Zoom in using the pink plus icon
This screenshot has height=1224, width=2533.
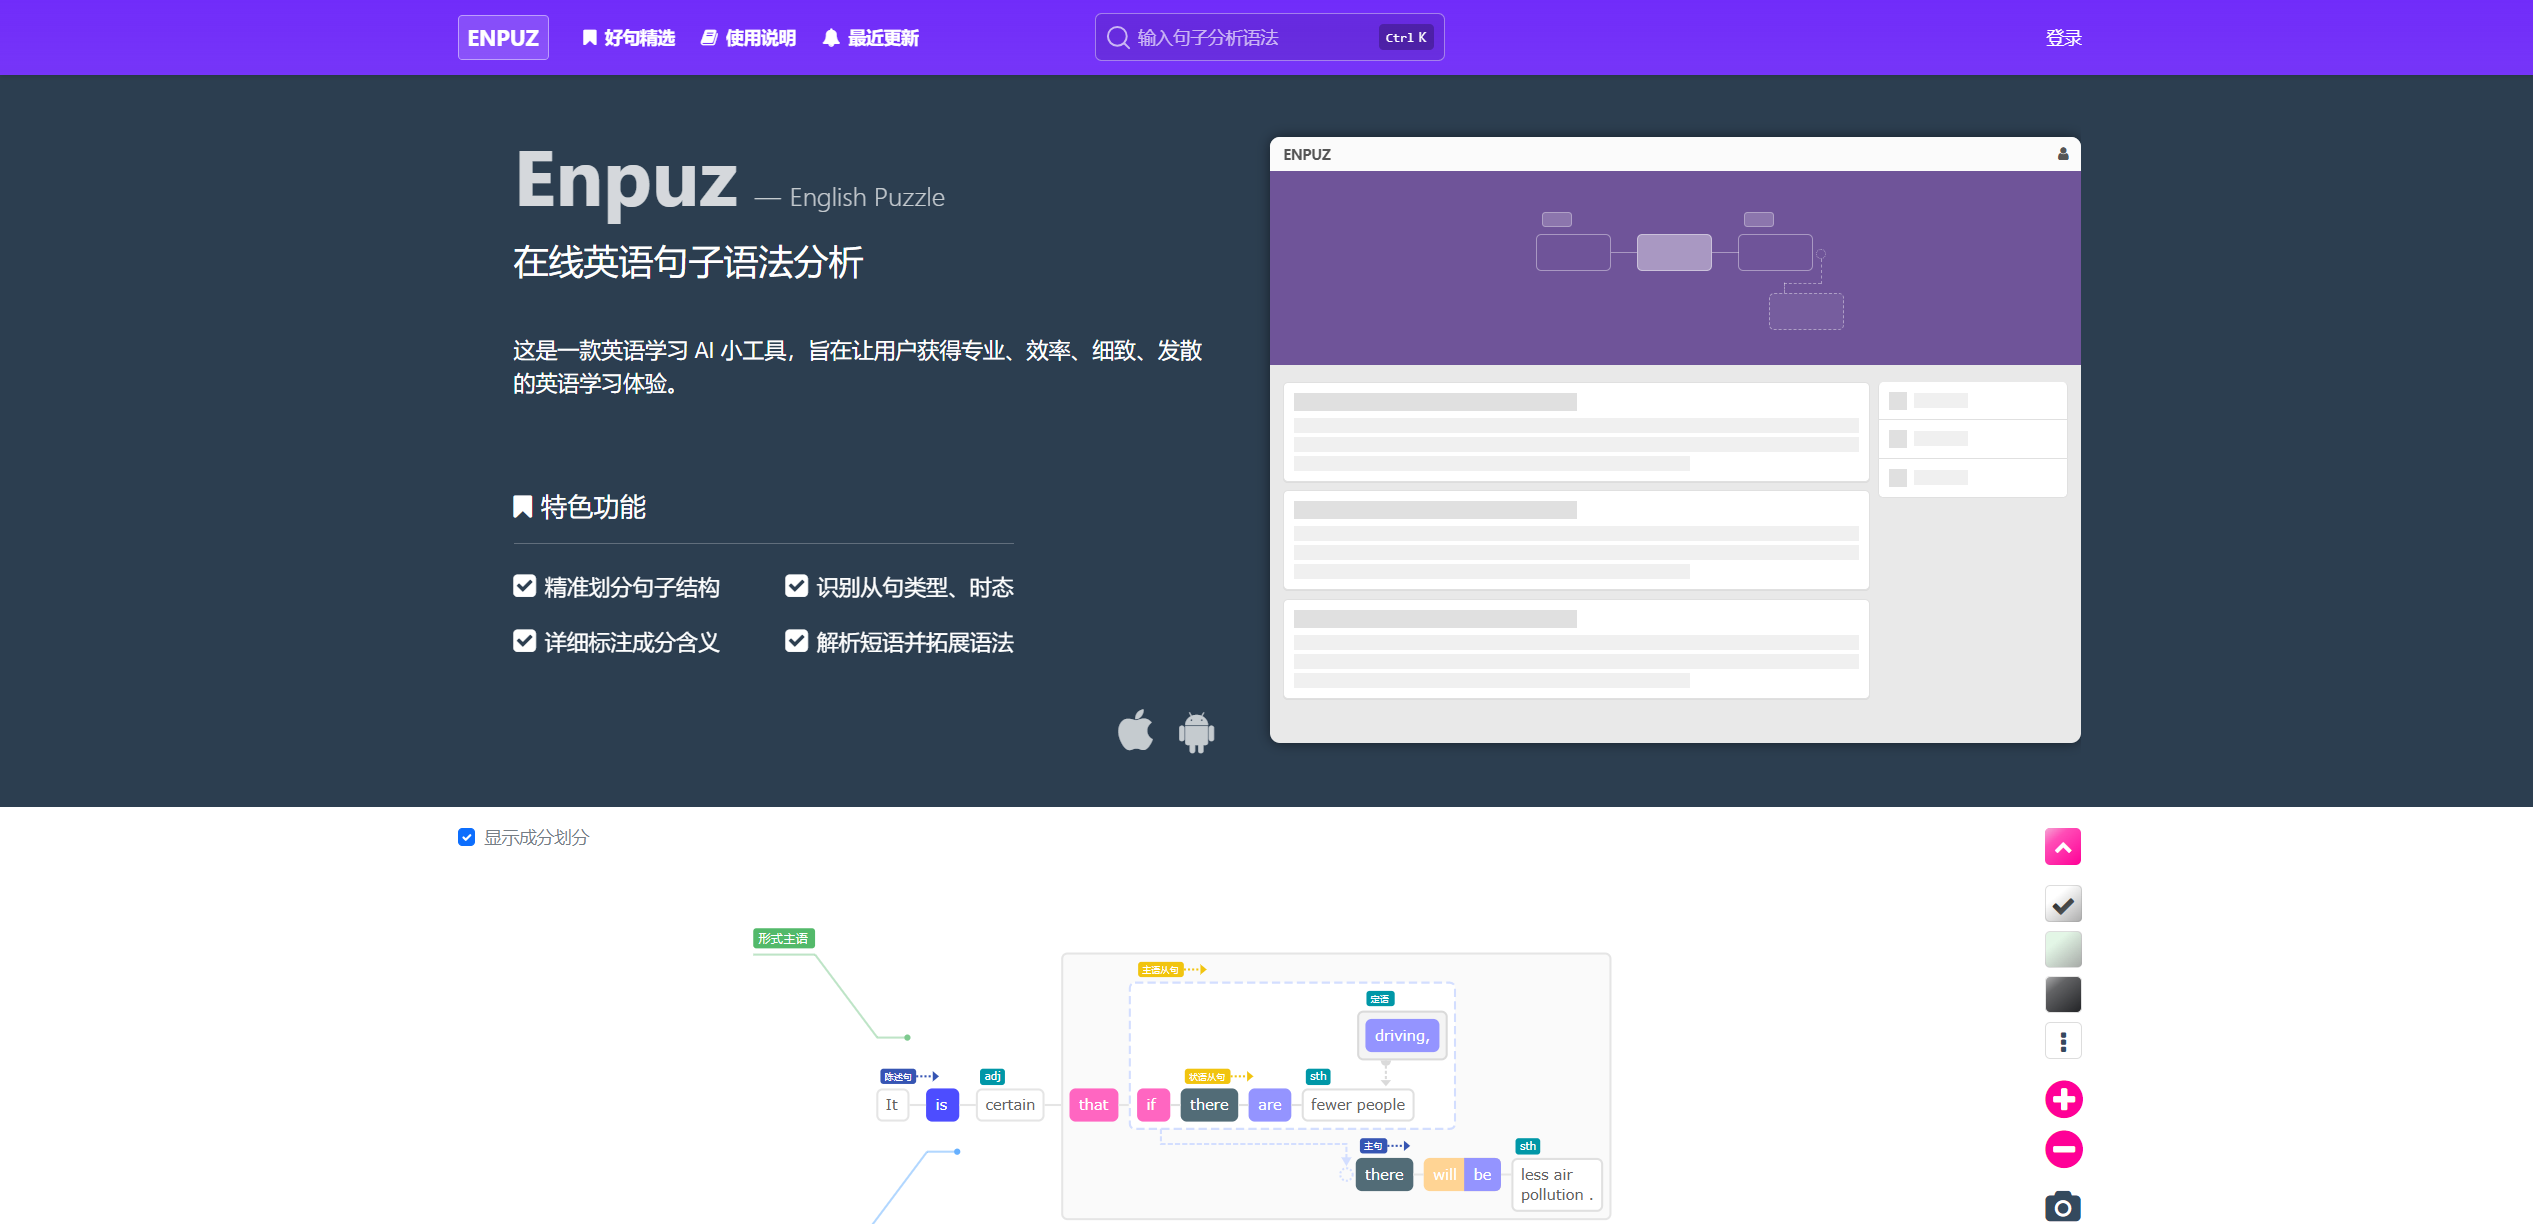click(2063, 1098)
